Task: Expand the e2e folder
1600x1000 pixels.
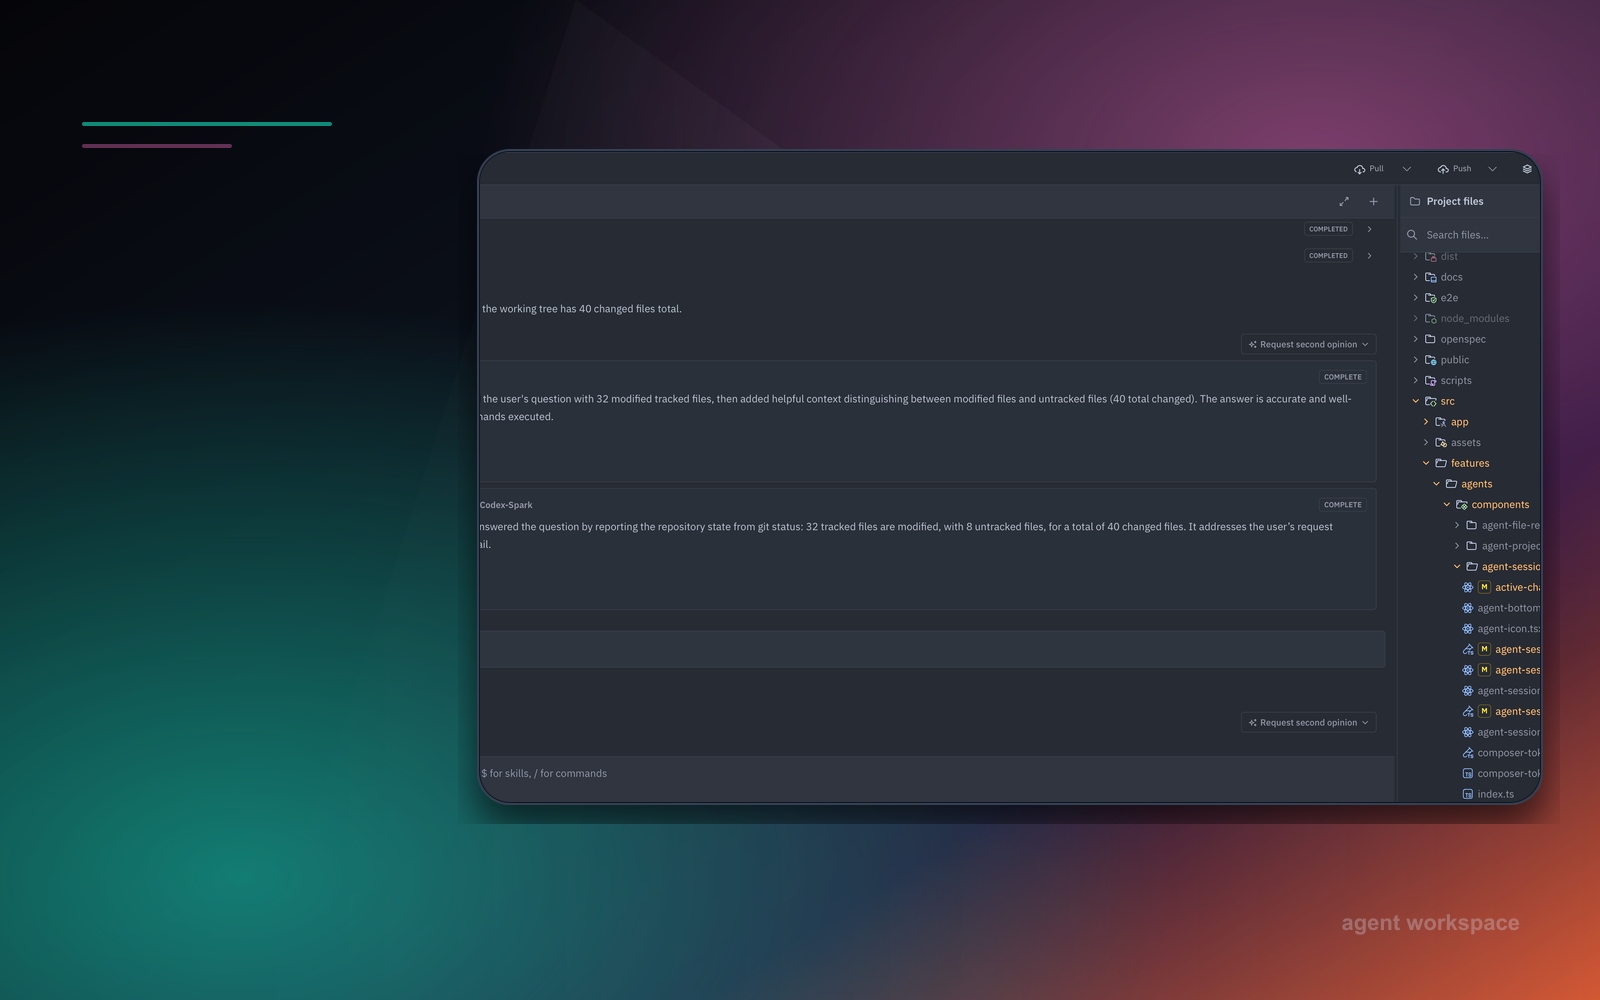Action: click(1416, 298)
